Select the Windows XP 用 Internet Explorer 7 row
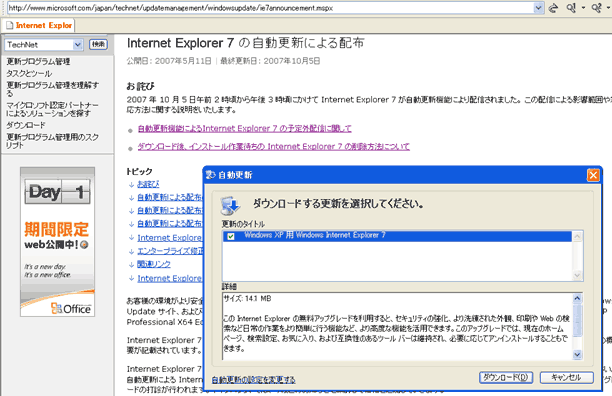Screen dimensions: 612x396 (x=397, y=236)
